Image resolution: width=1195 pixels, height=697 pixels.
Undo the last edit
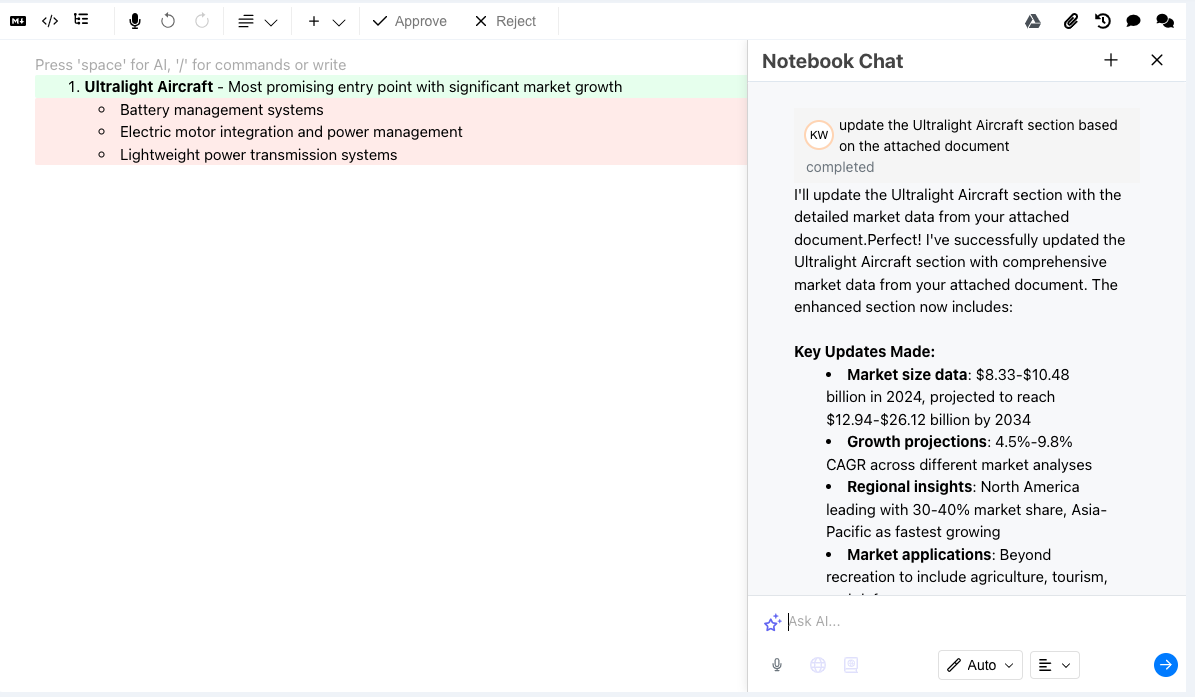[x=168, y=21]
